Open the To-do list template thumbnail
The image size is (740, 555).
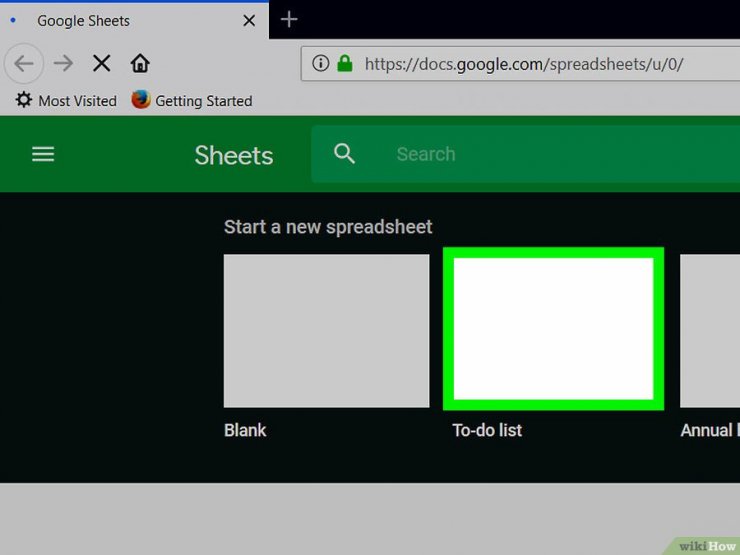[554, 329]
